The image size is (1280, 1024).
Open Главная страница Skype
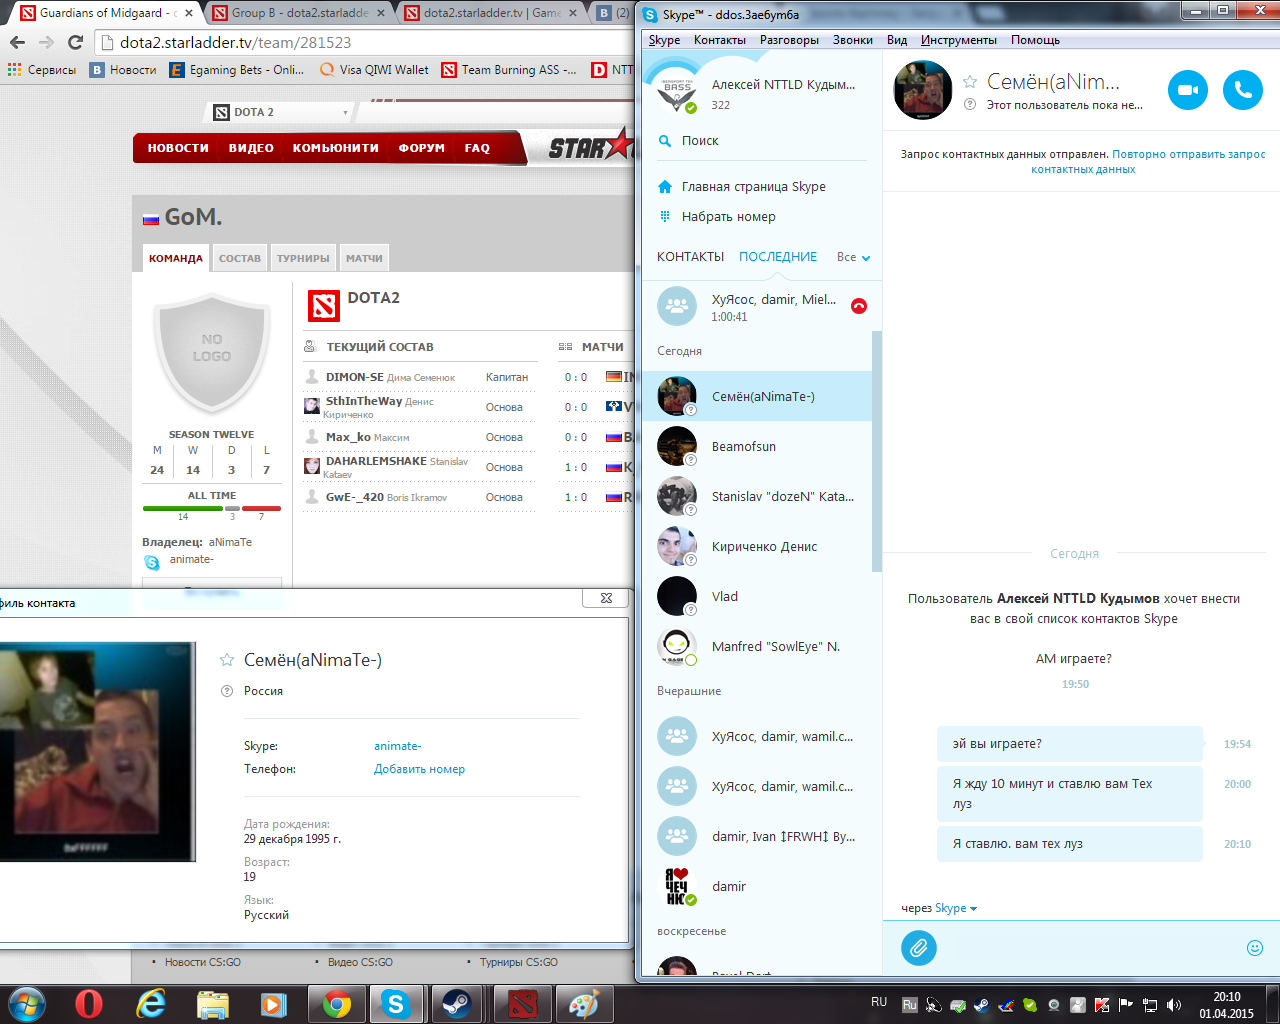click(x=754, y=187)
